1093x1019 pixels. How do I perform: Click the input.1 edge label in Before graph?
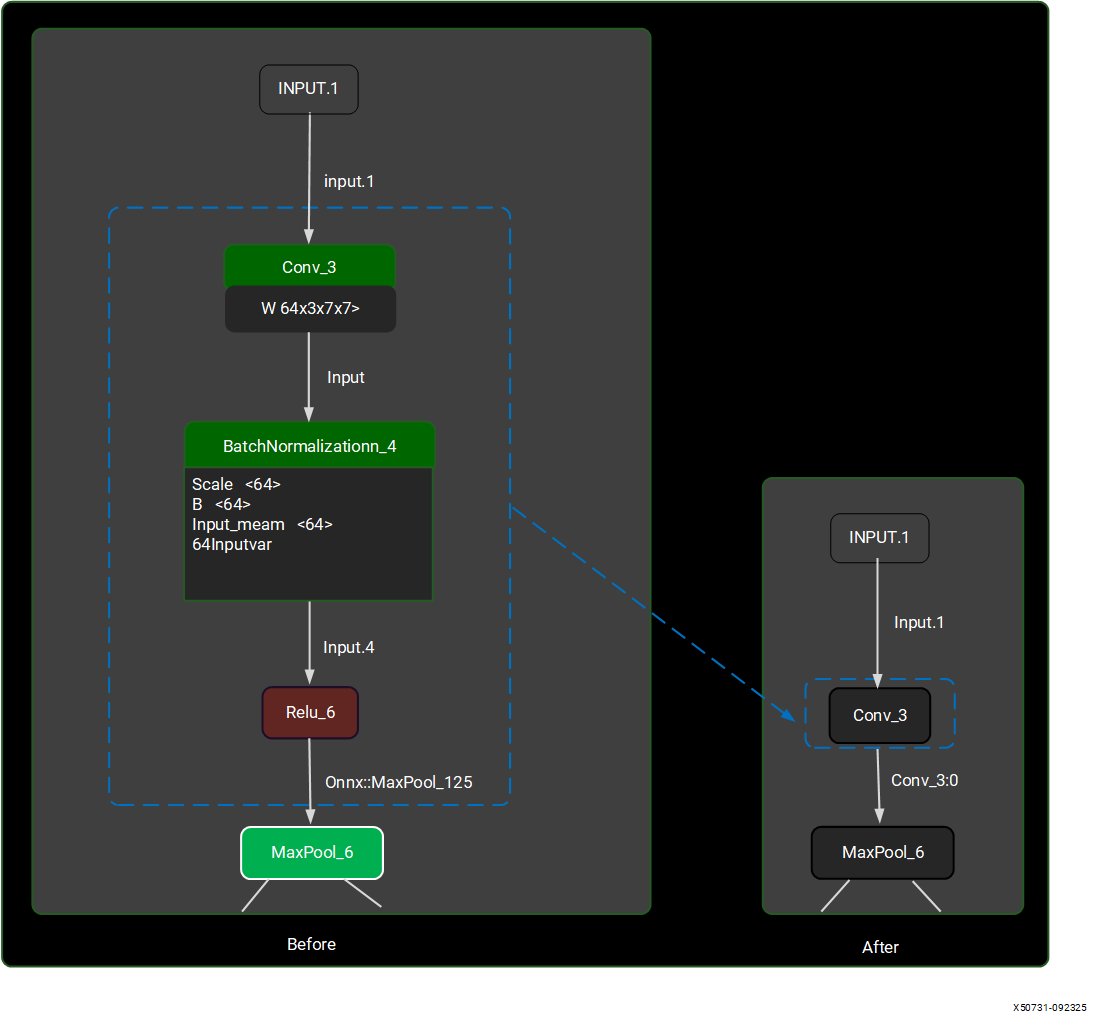pyautogui.click(x=348, y=182)
